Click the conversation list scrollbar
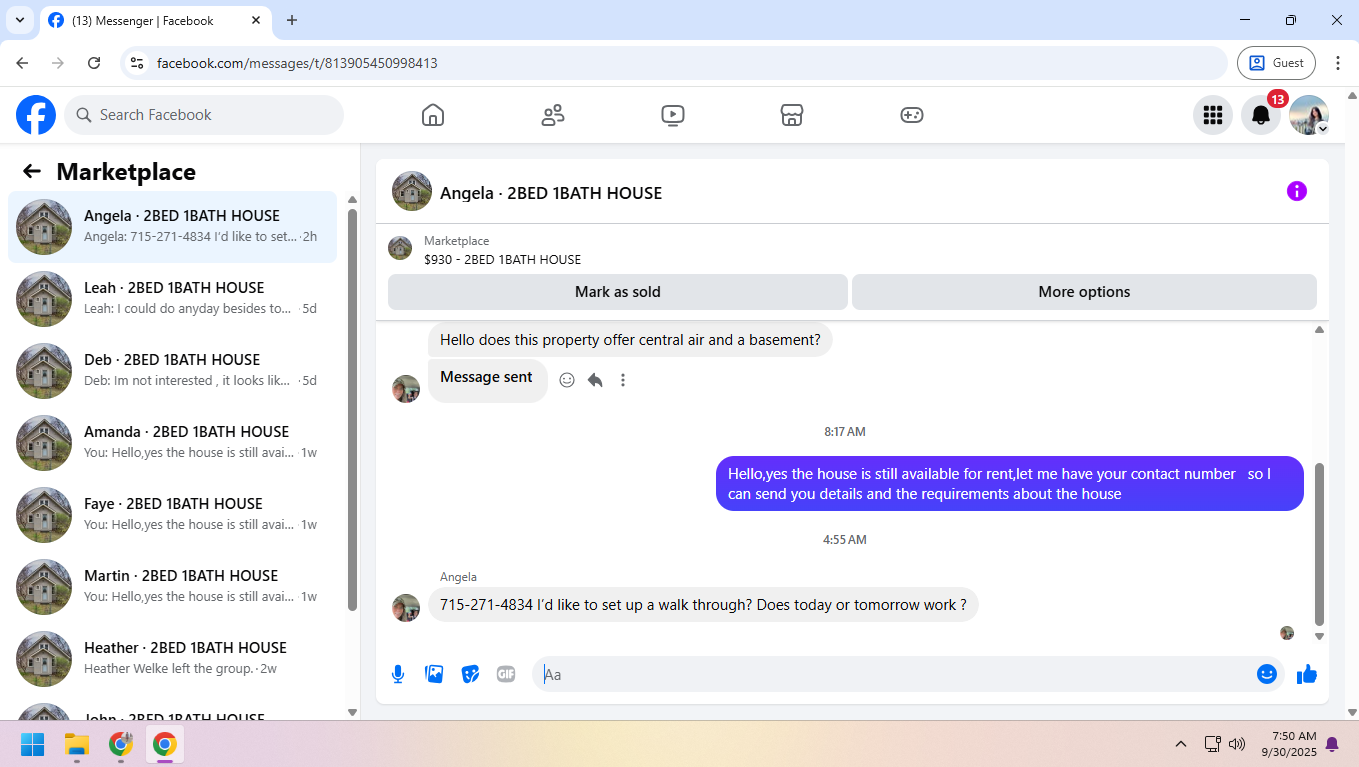The height and width of the screenshot is (767, 1359). tap(352, 409)
